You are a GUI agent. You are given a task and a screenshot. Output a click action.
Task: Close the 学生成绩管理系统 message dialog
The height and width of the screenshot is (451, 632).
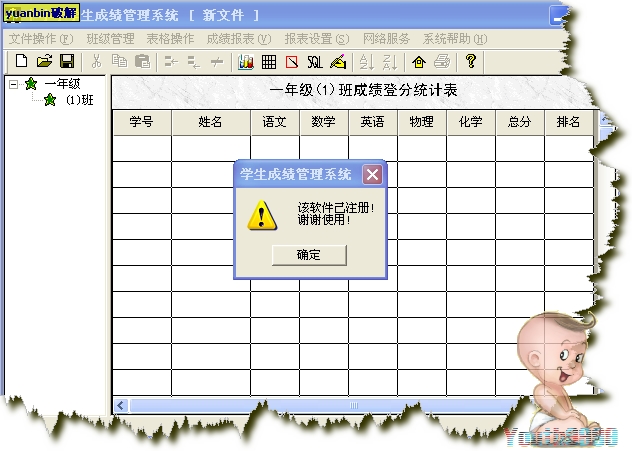point(372,174)
